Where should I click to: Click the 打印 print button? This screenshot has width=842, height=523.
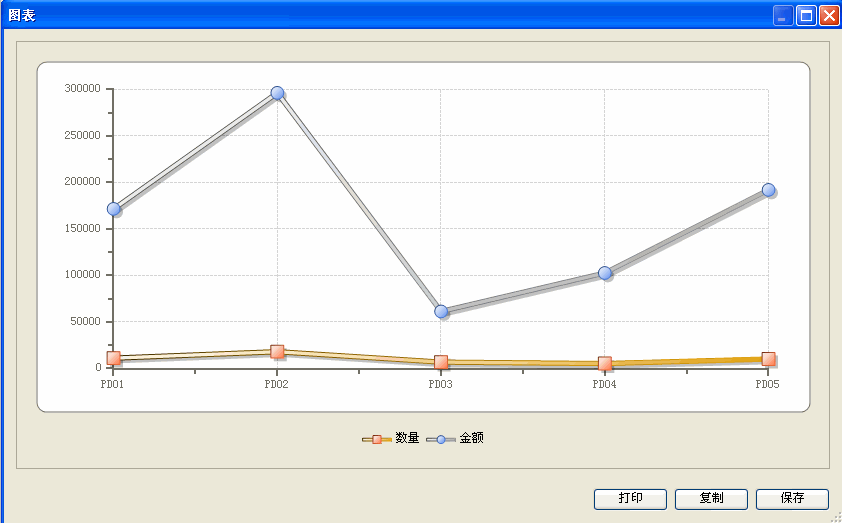coord(630,499)
